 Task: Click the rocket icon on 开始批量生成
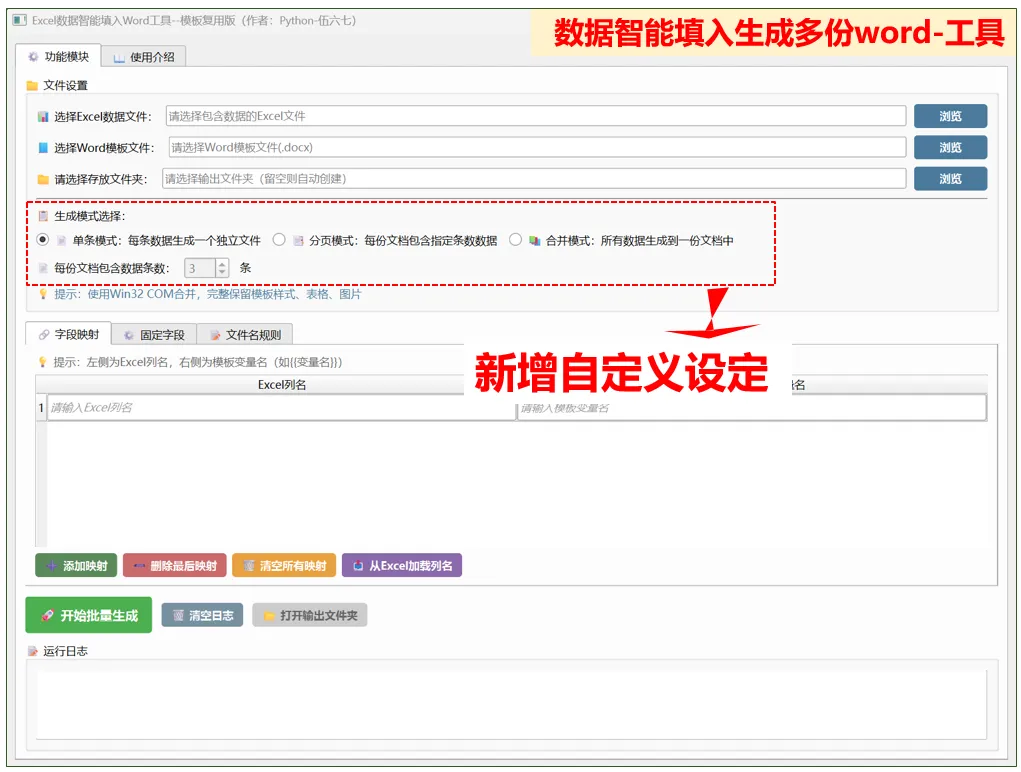47,615
